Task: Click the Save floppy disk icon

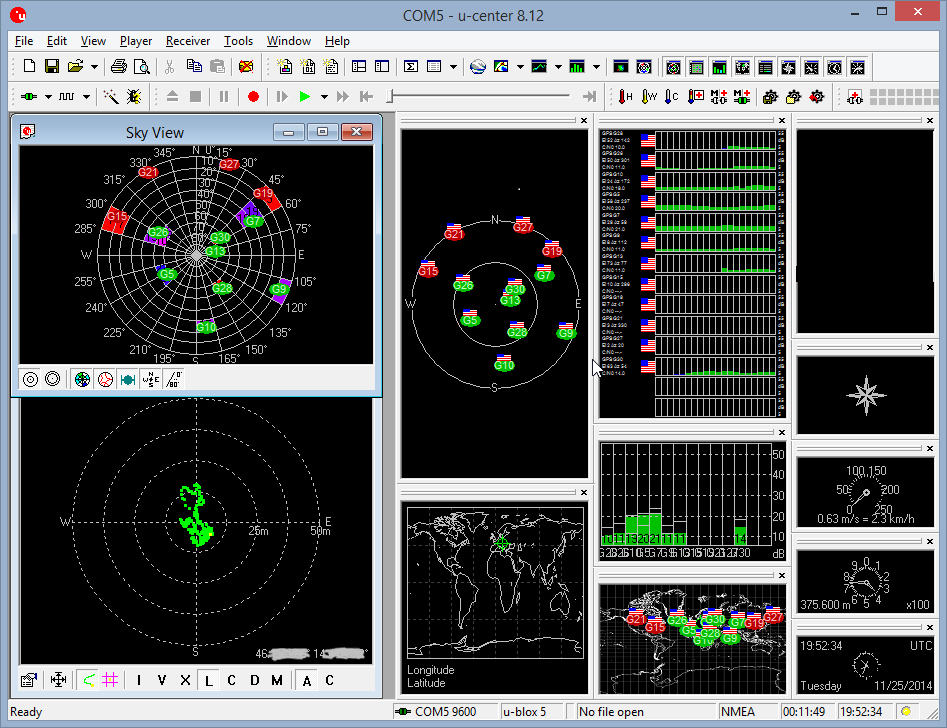Action: click(51, 67)
